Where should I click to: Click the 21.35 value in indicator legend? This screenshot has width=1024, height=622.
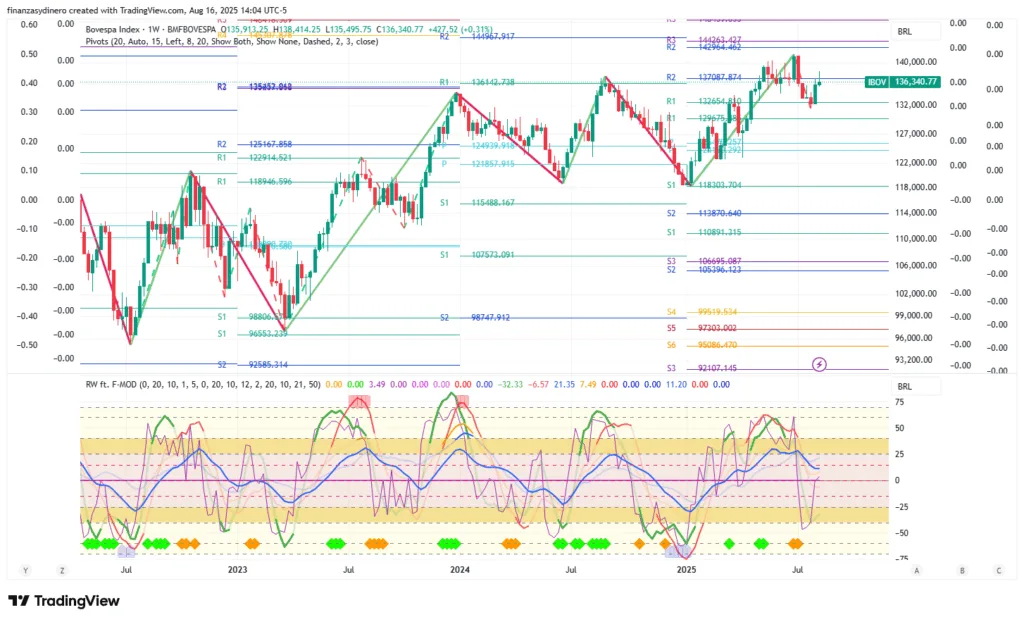click(564, 384)
